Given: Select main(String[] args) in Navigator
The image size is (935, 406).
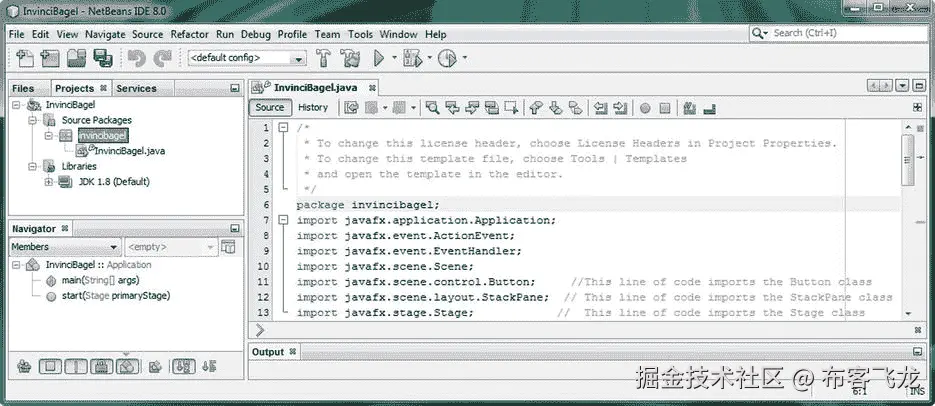Looking at the screenshot, I should [x=100, y=280].
